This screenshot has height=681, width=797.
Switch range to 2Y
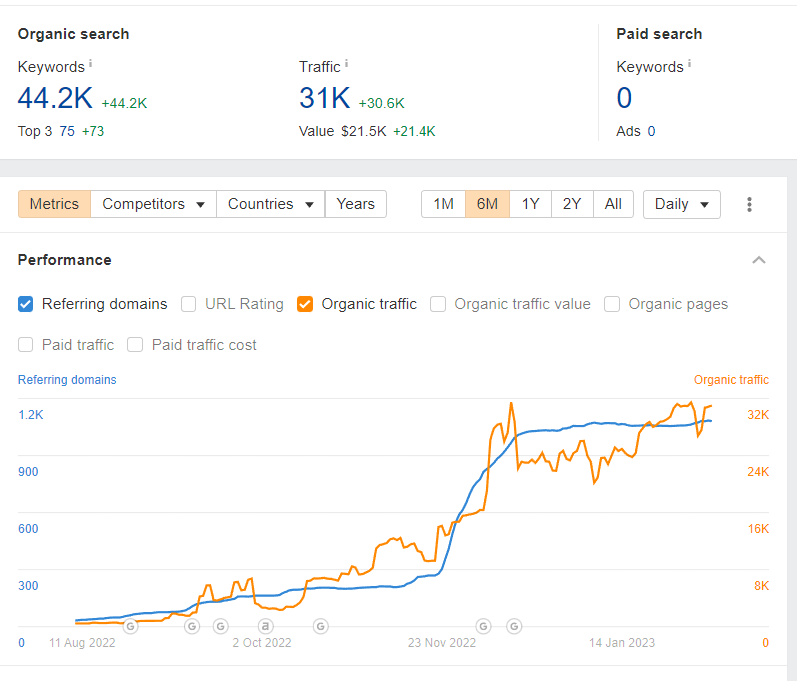(x=572, y=204)
